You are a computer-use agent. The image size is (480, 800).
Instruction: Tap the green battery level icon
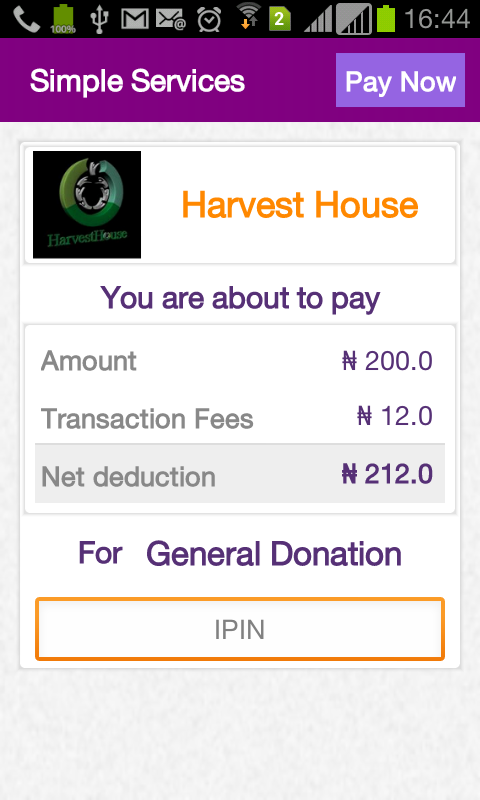386,19
